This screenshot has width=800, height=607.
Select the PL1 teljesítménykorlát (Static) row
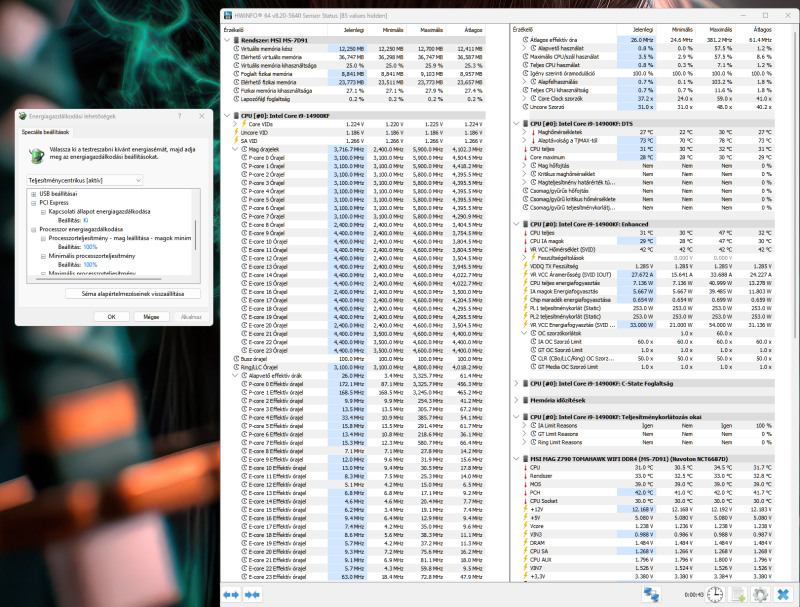point(647,308)
